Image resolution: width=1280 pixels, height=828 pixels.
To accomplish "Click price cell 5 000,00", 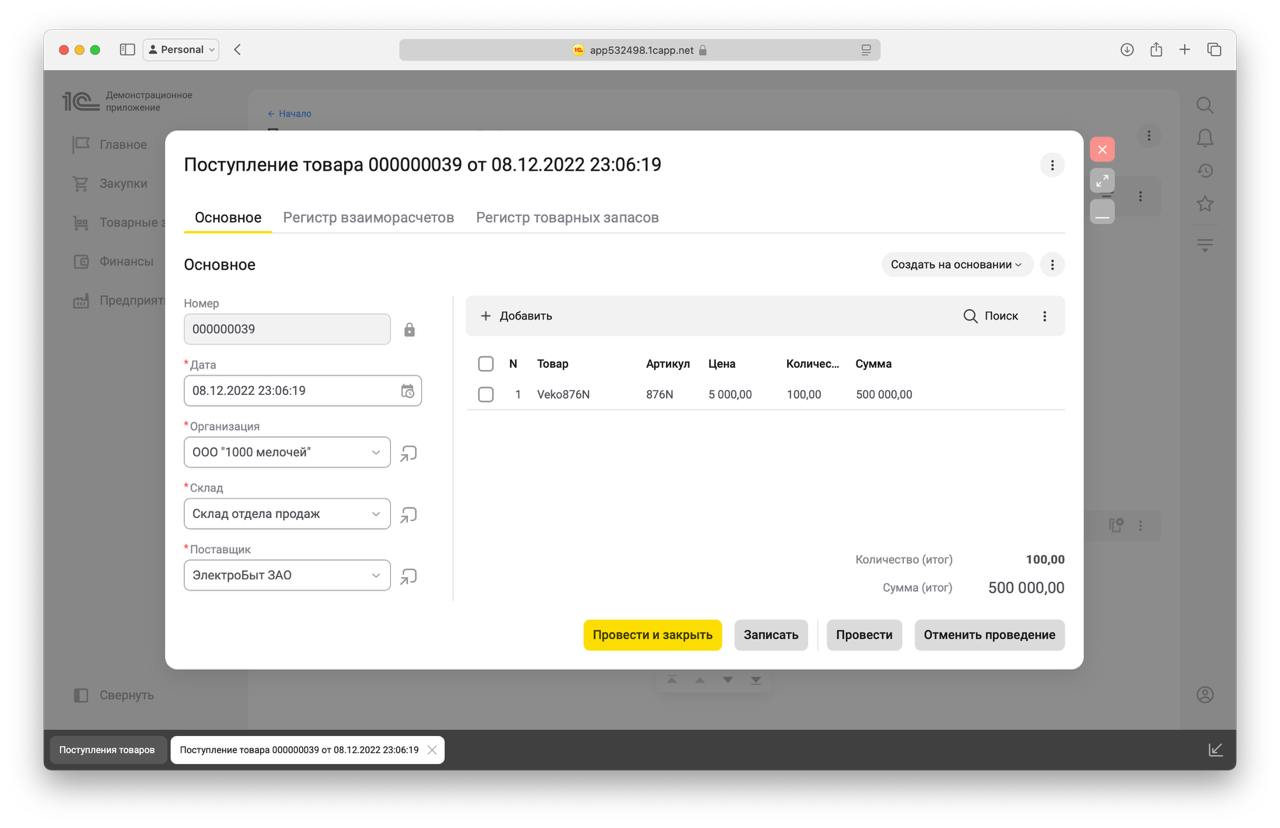I will click(x=730, y=395).
